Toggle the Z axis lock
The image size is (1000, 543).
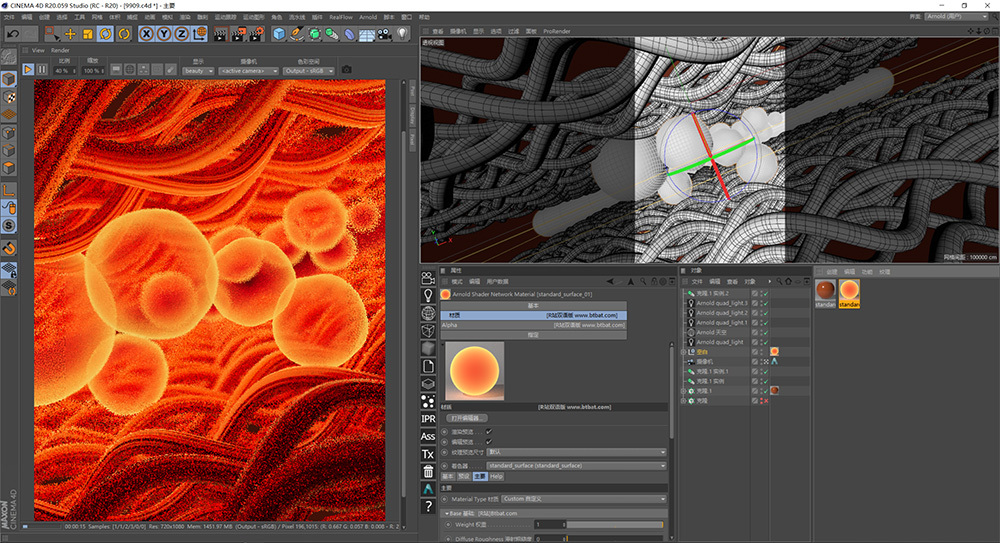click(182, 34)
